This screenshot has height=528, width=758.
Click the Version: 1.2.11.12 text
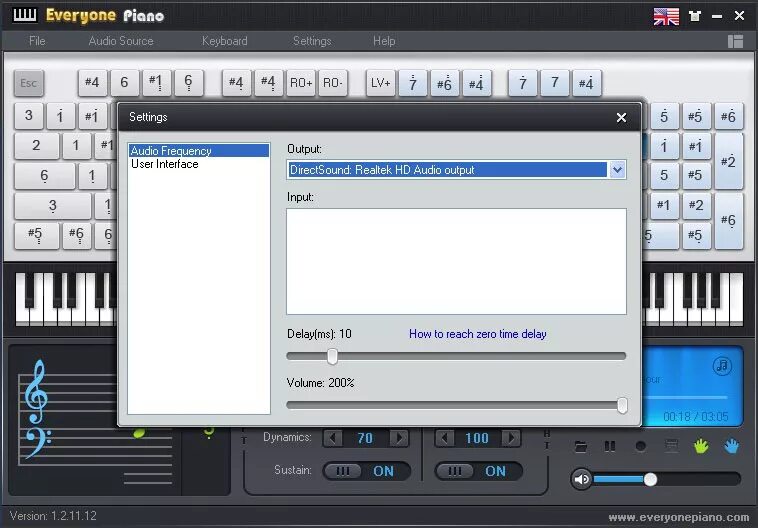(53, 516)
